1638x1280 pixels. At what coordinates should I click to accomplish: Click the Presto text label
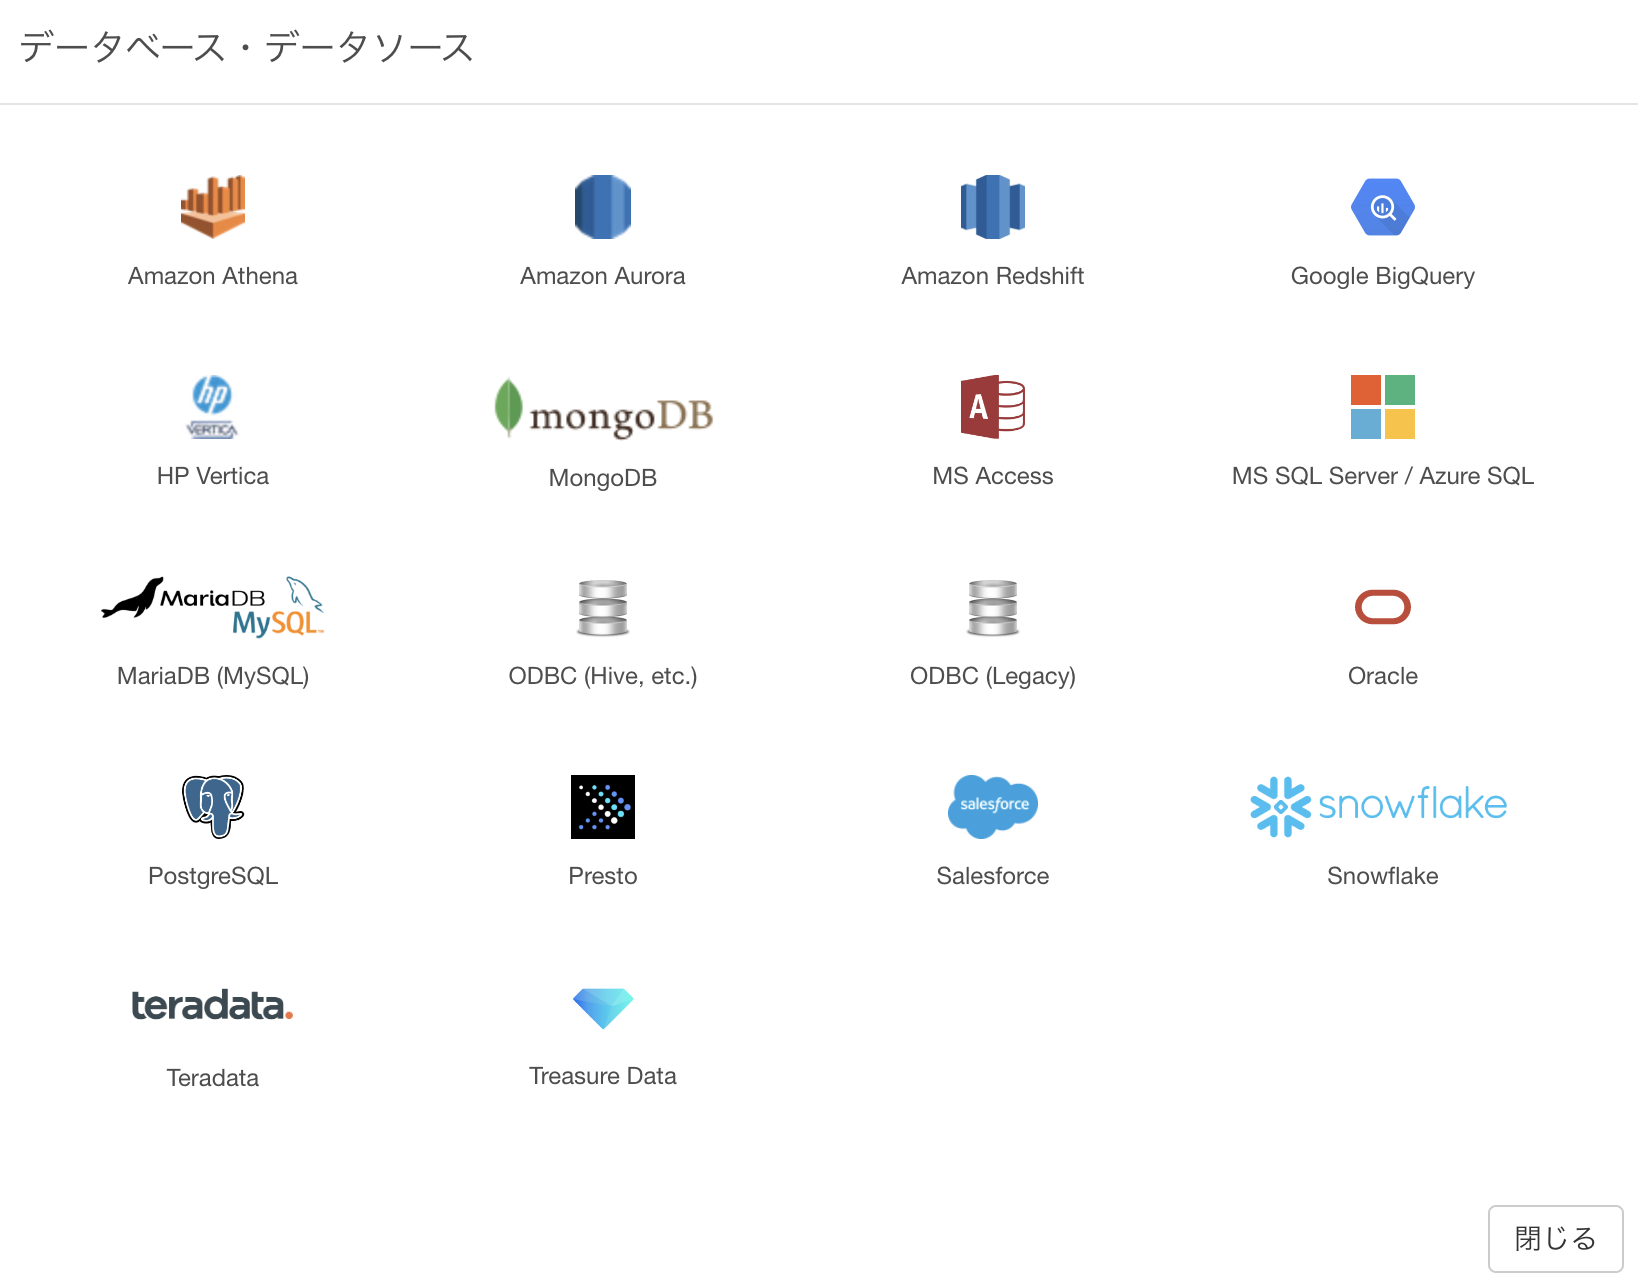pos(603,876)
